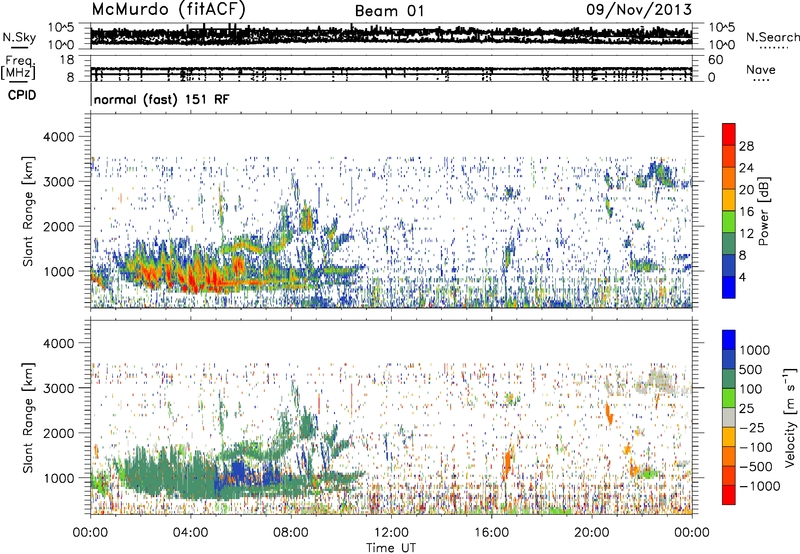Click the 'Power [dB]' colorbar label
The height and width of the screenshot is (554, 800).
tap(764, 211)
